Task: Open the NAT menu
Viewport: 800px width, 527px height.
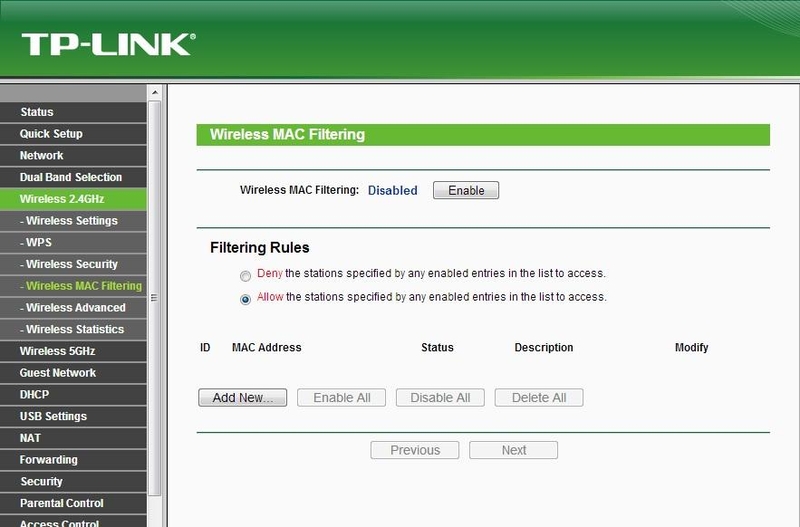Action: (73, 438)
